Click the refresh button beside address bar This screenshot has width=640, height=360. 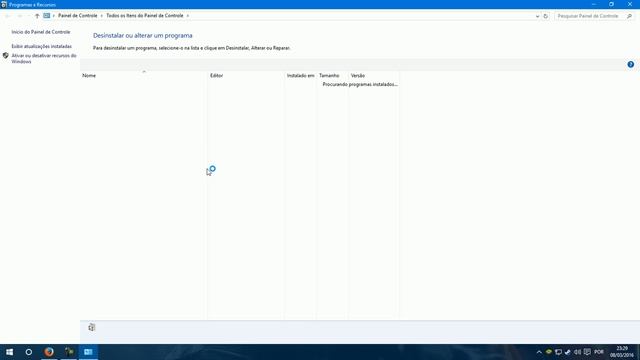click(546, 16)
